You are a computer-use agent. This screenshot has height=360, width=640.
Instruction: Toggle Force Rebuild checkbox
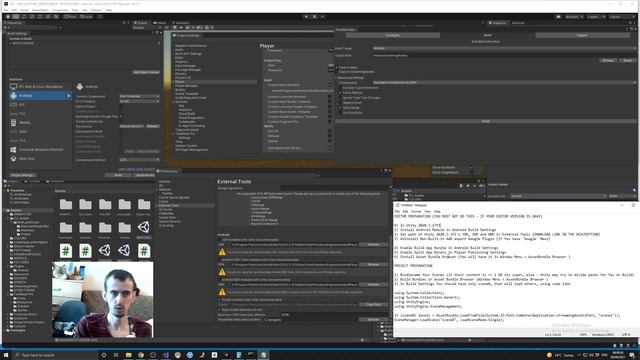pos(340,93)
